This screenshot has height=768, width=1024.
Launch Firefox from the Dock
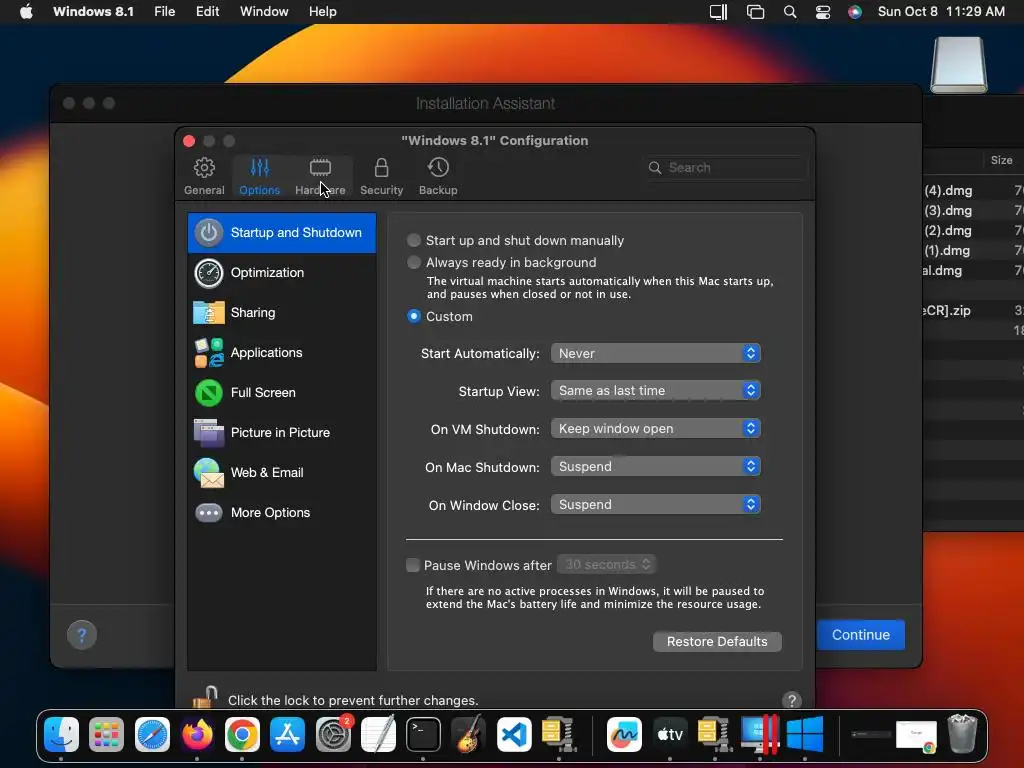coord(197,735)
